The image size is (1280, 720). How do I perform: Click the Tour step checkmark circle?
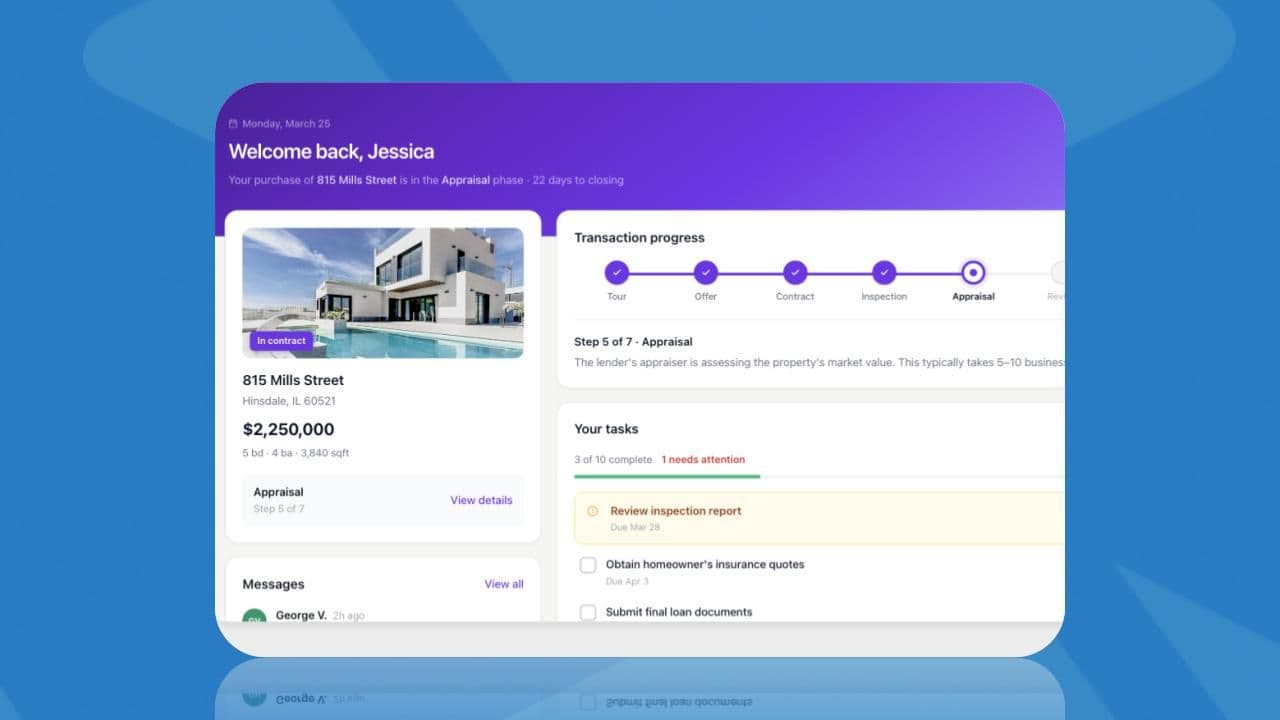(617, 272)
